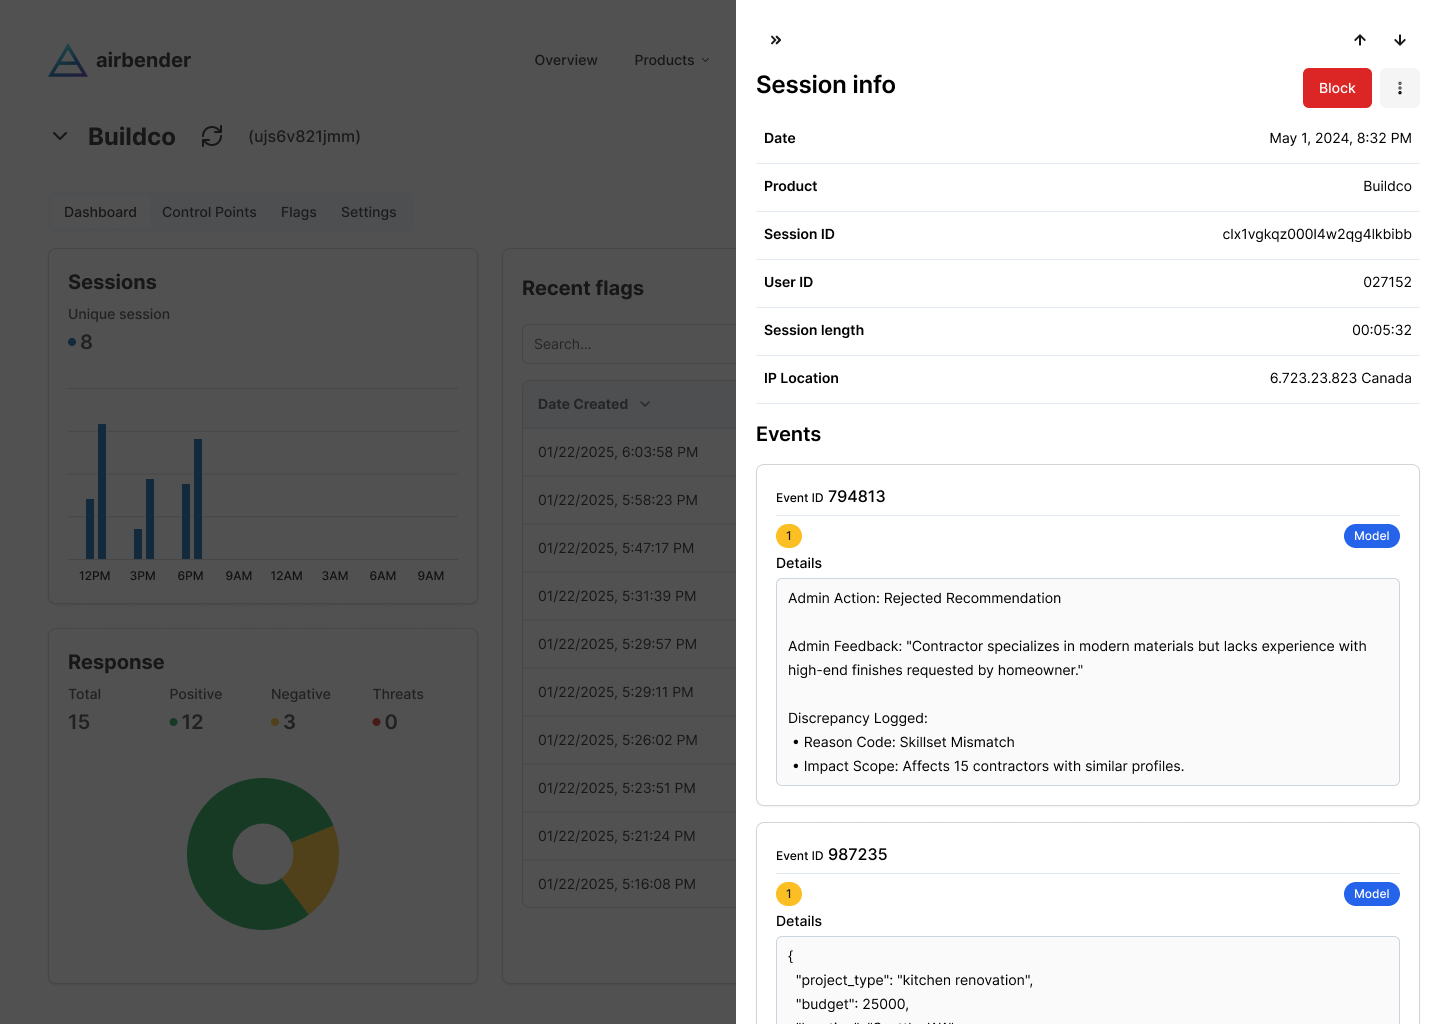The width and height of the screenshot is (1440, 1024).
Task: Go to next session with down arrow
Action: coord(1400,40)
